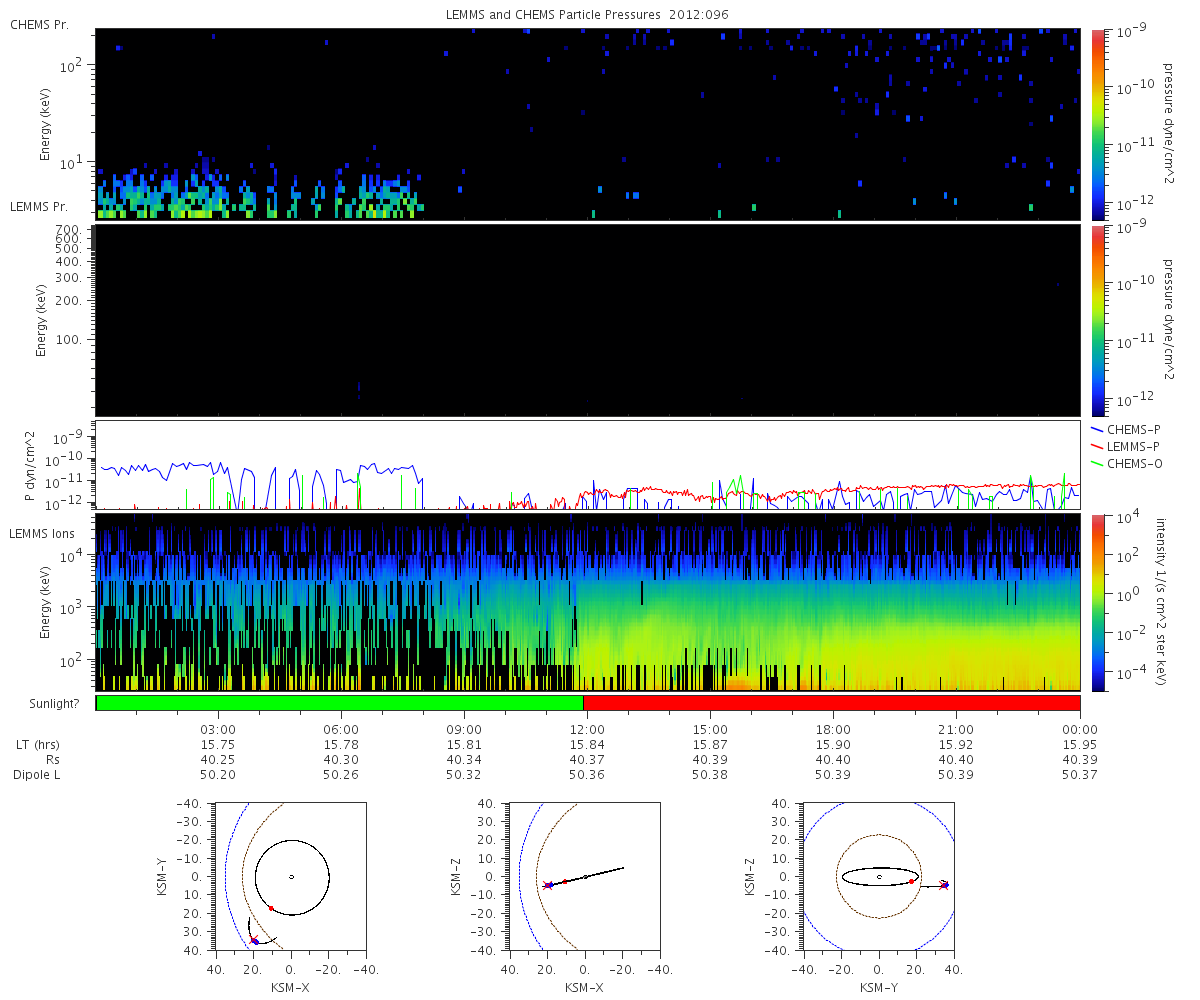
Task: Click the red segment of Sunlight bar
Action: 832,703
